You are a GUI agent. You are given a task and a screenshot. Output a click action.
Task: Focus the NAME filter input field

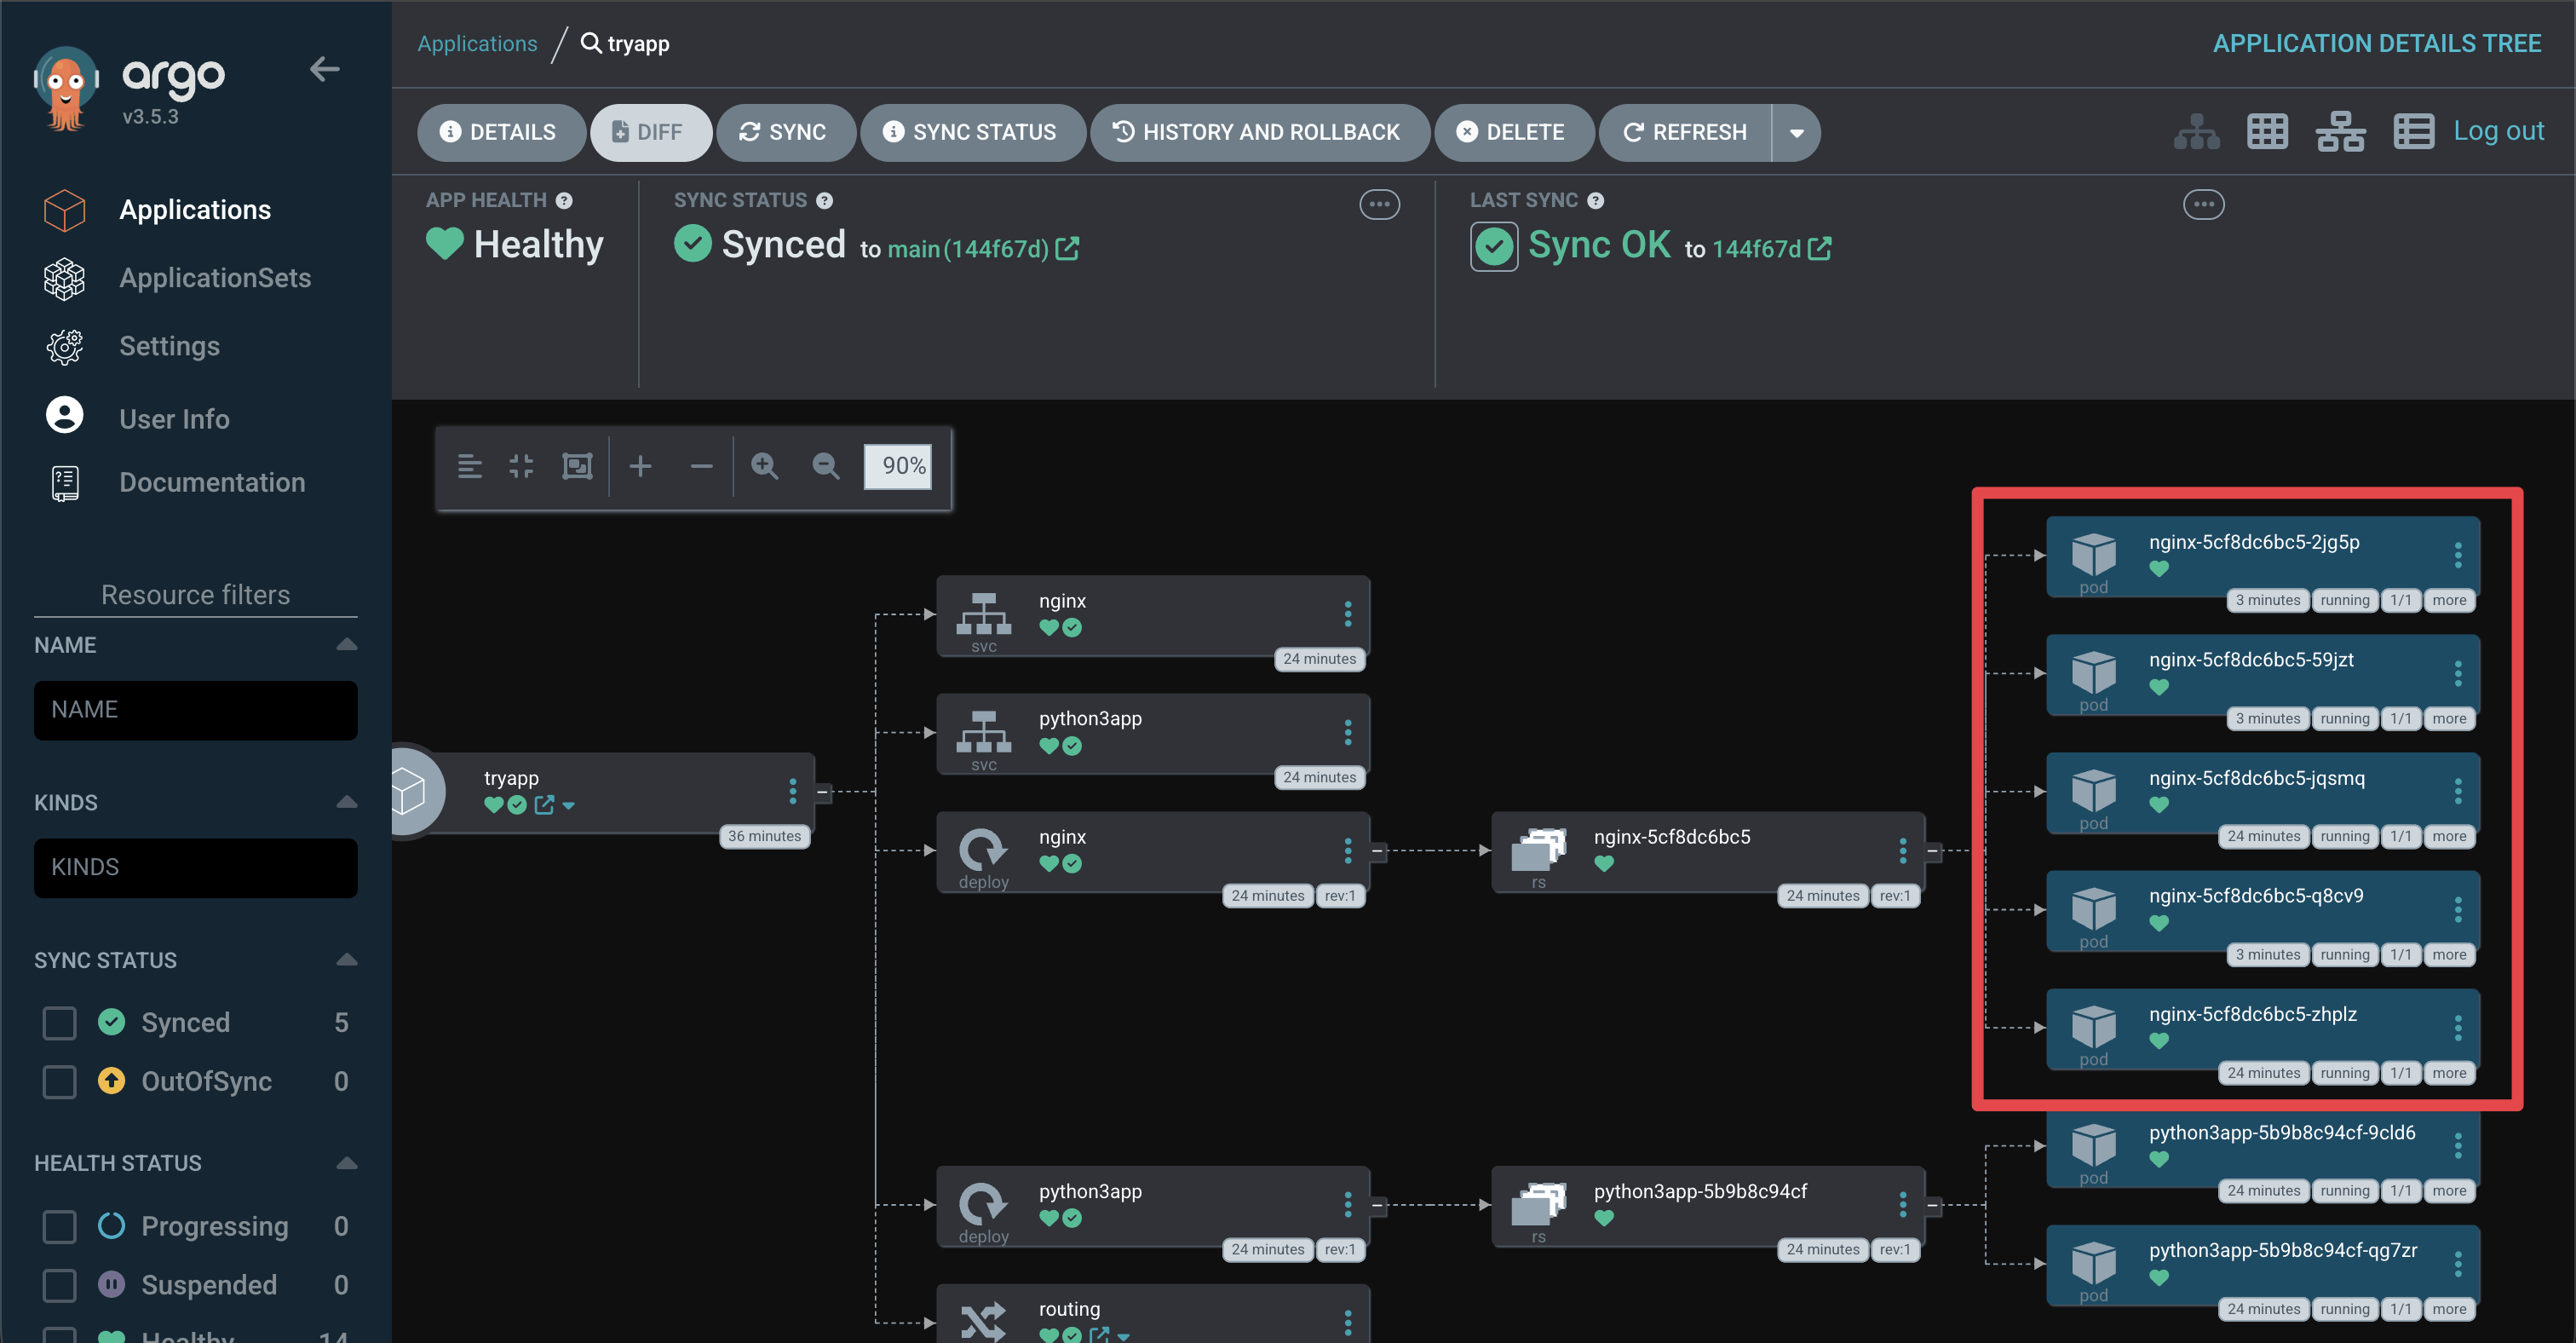pyautogui.click(x=196, y=710)
